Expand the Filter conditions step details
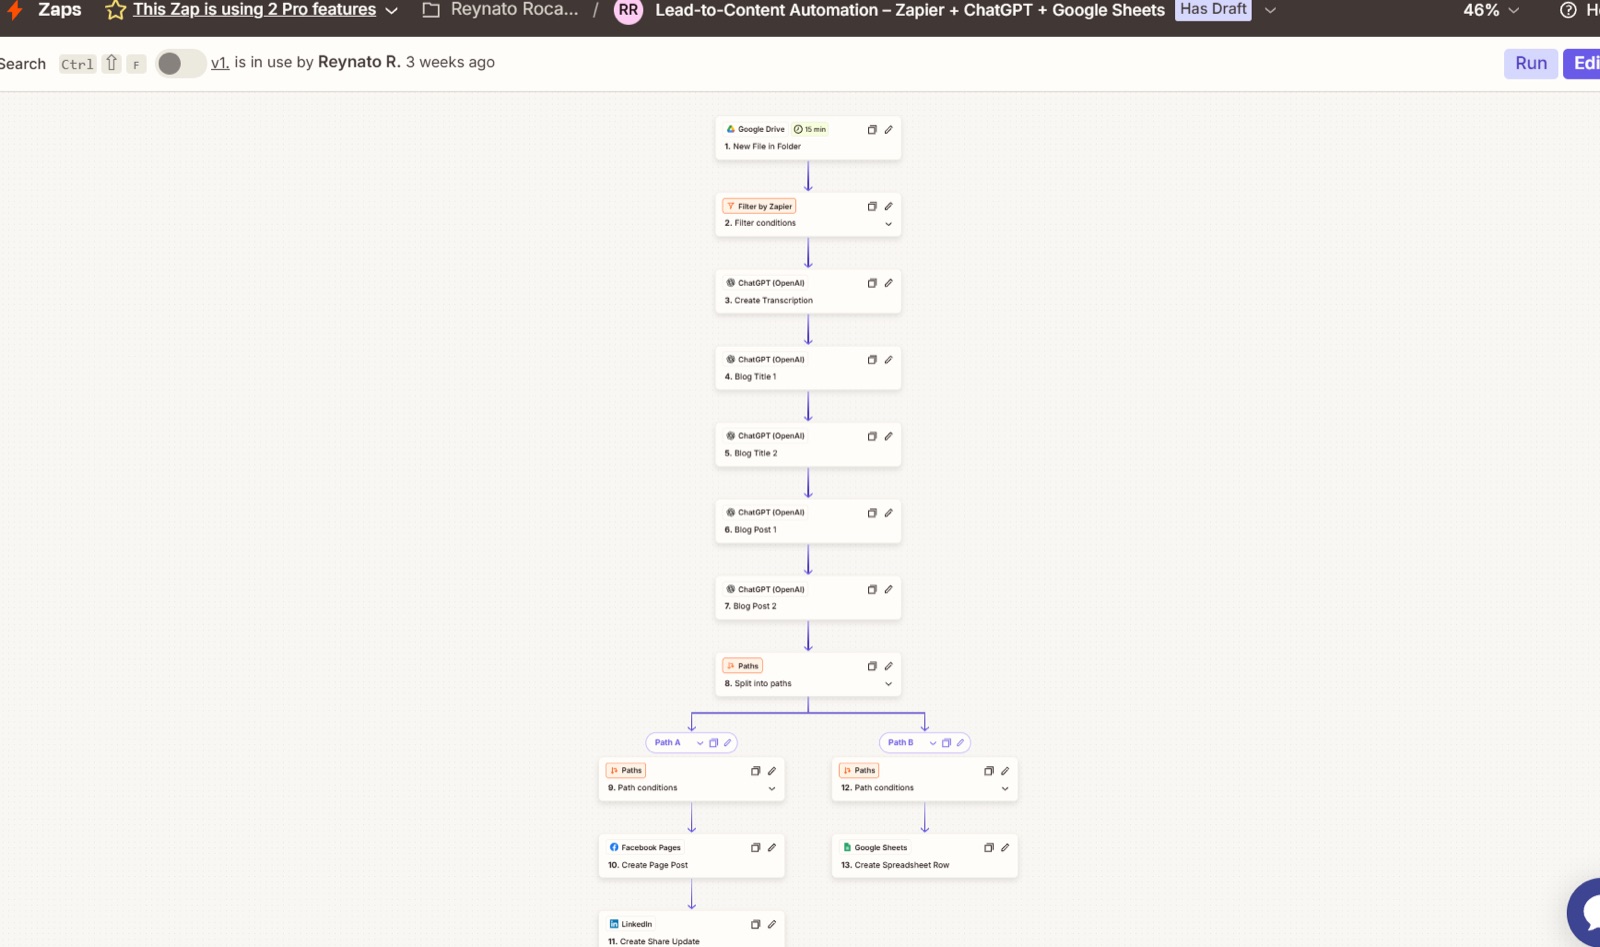The image size is (1600, 947). [888, 224]
